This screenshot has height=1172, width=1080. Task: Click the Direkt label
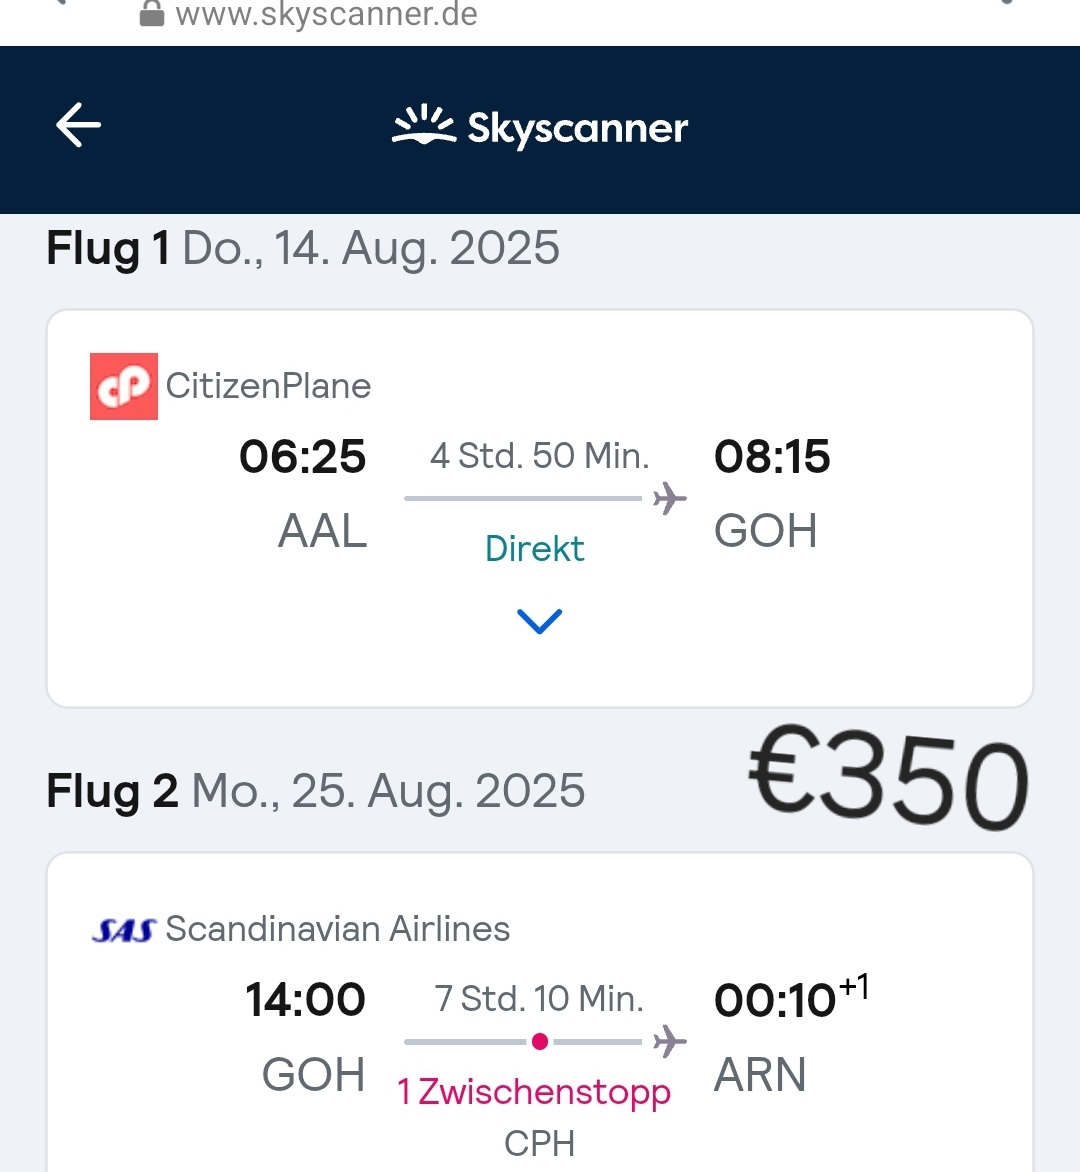534,549
